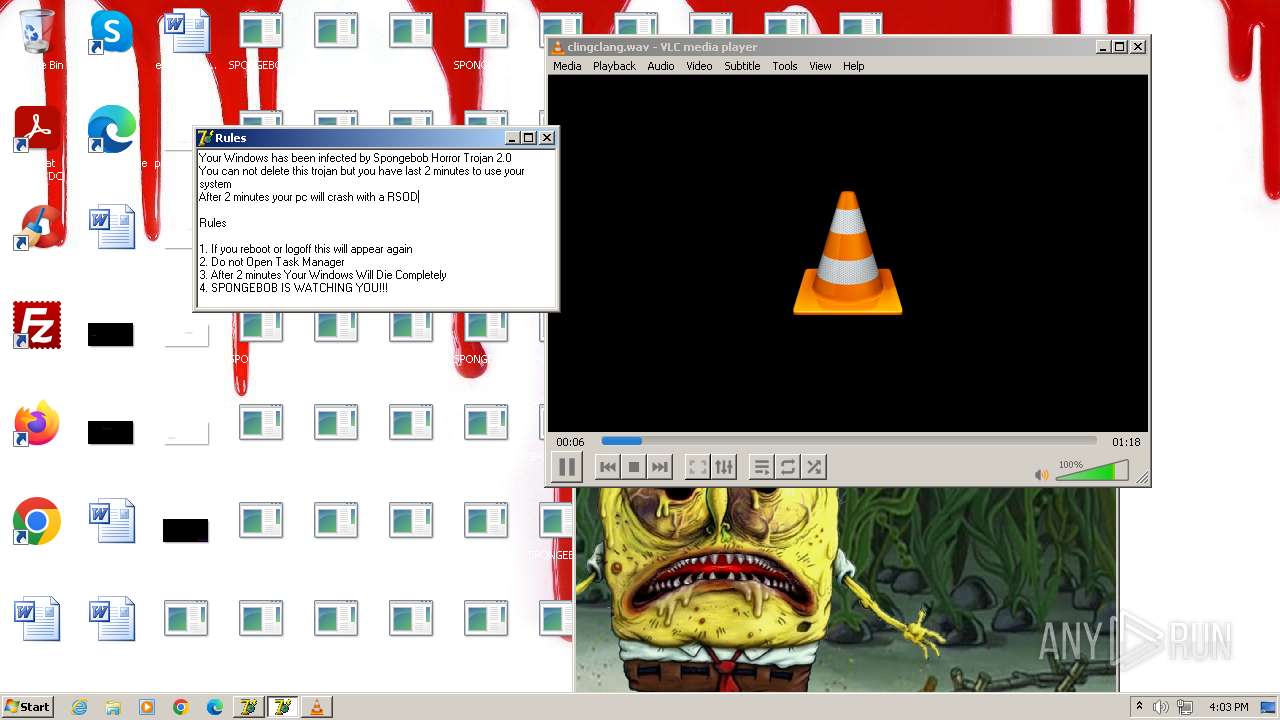1280x720 pixels.
Task: Minimize the VLC media player window
Action: point(1102,47)
